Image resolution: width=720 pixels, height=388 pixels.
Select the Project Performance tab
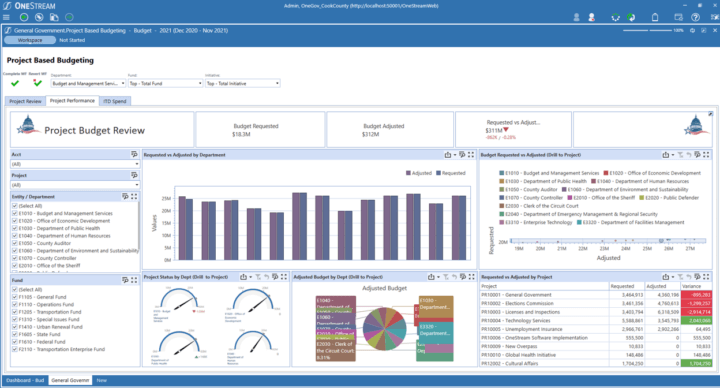[72, 101]
